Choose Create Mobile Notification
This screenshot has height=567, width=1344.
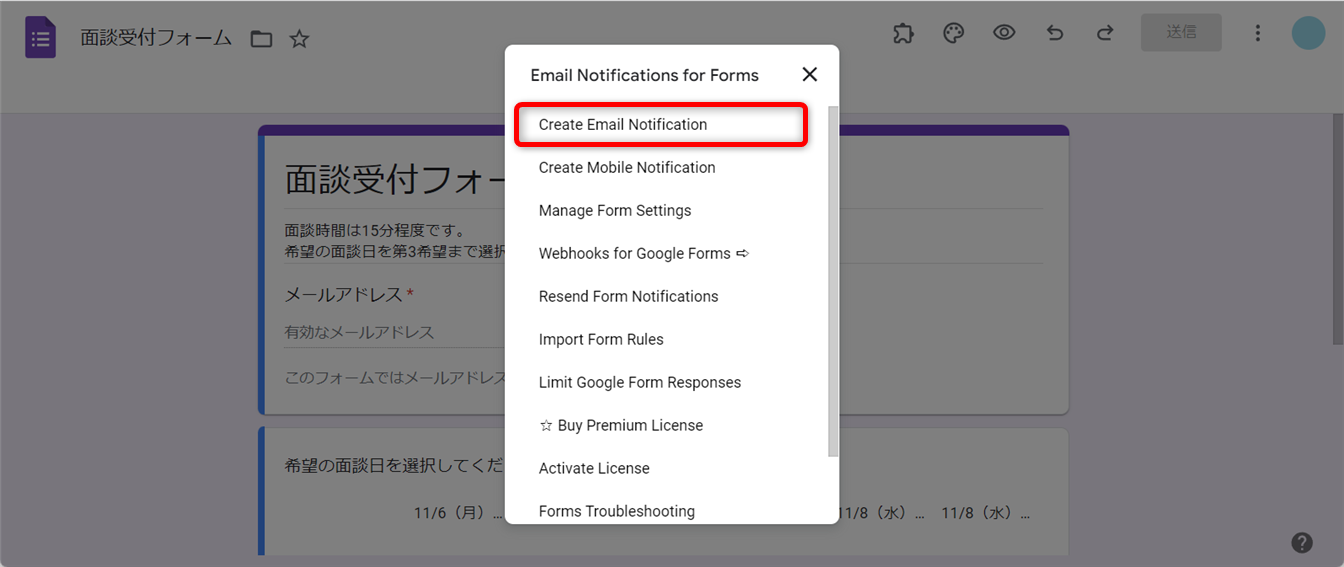click(627, 168)
